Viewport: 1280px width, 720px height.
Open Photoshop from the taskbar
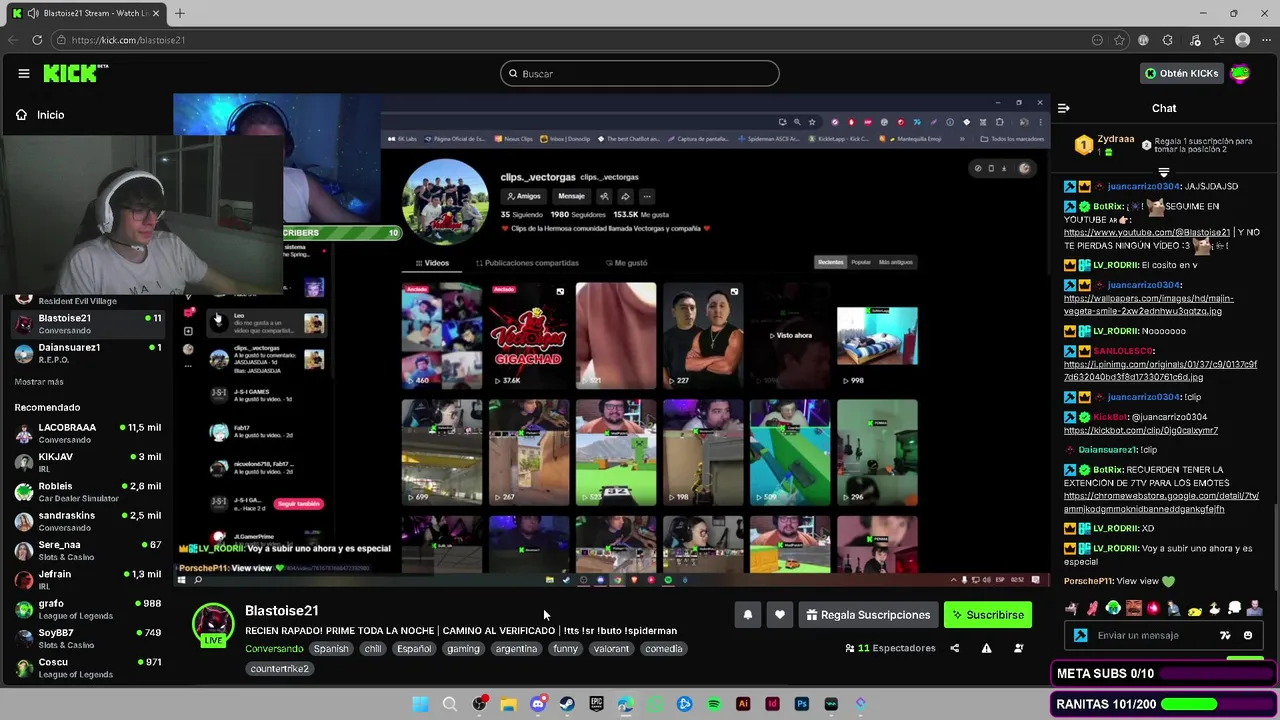801,704
